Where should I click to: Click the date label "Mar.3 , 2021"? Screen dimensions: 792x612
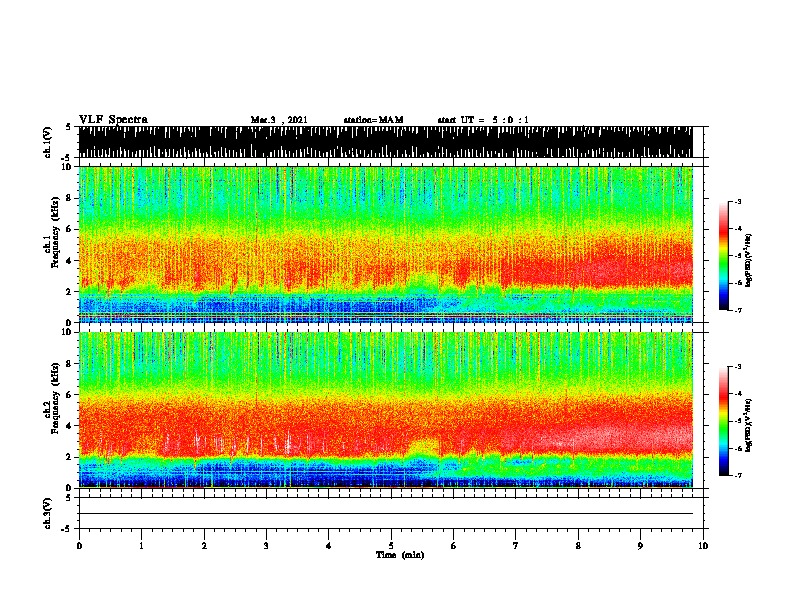tap(279, 120)
